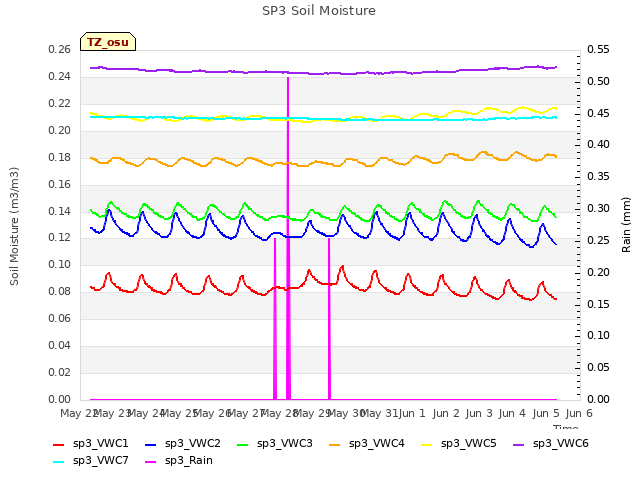Click the sp3_VWC4 legend label
The image size is (640, 480).
click(x=376, y=444)
